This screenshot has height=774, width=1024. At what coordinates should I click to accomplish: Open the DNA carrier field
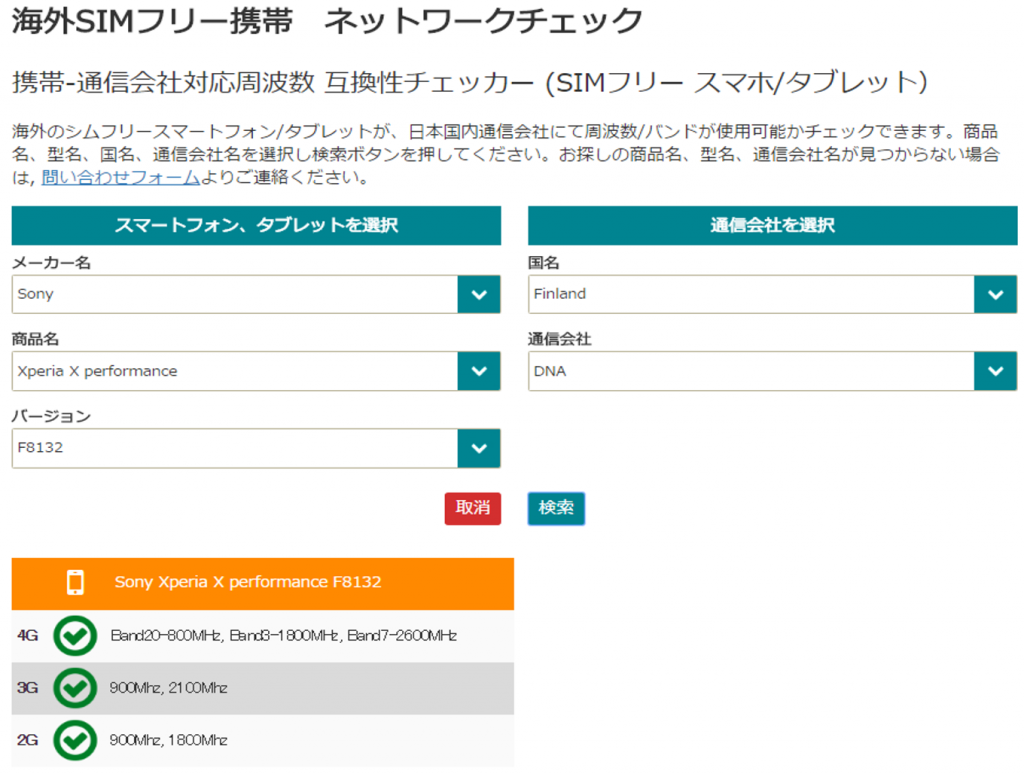click(773, 371)
